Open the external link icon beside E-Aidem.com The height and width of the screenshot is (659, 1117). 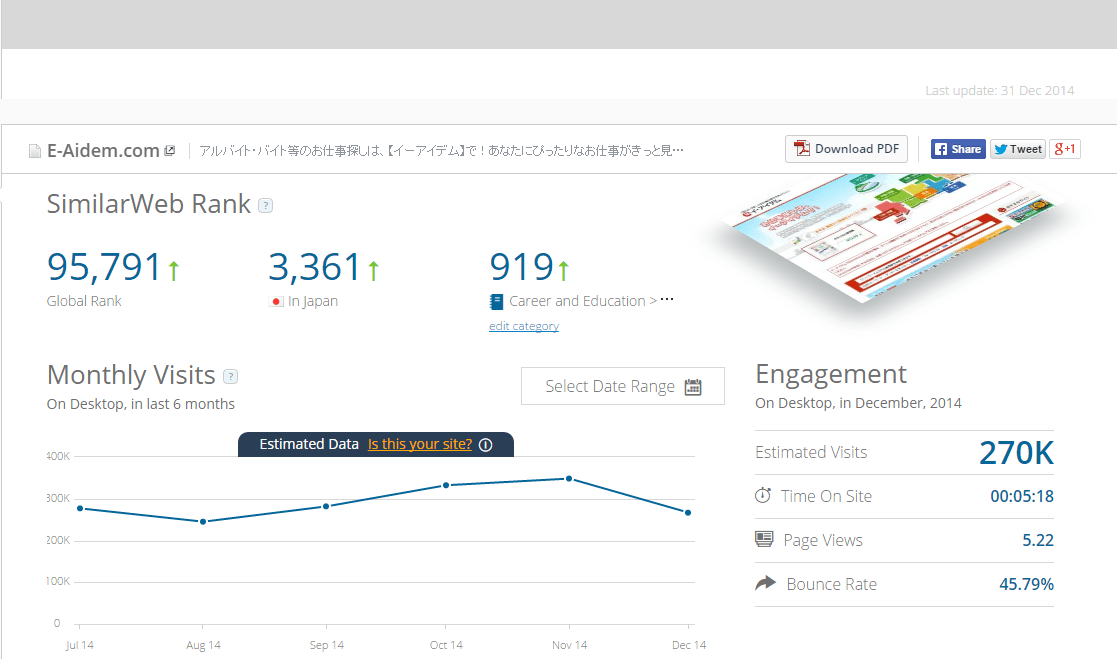(x=170, y=150)
